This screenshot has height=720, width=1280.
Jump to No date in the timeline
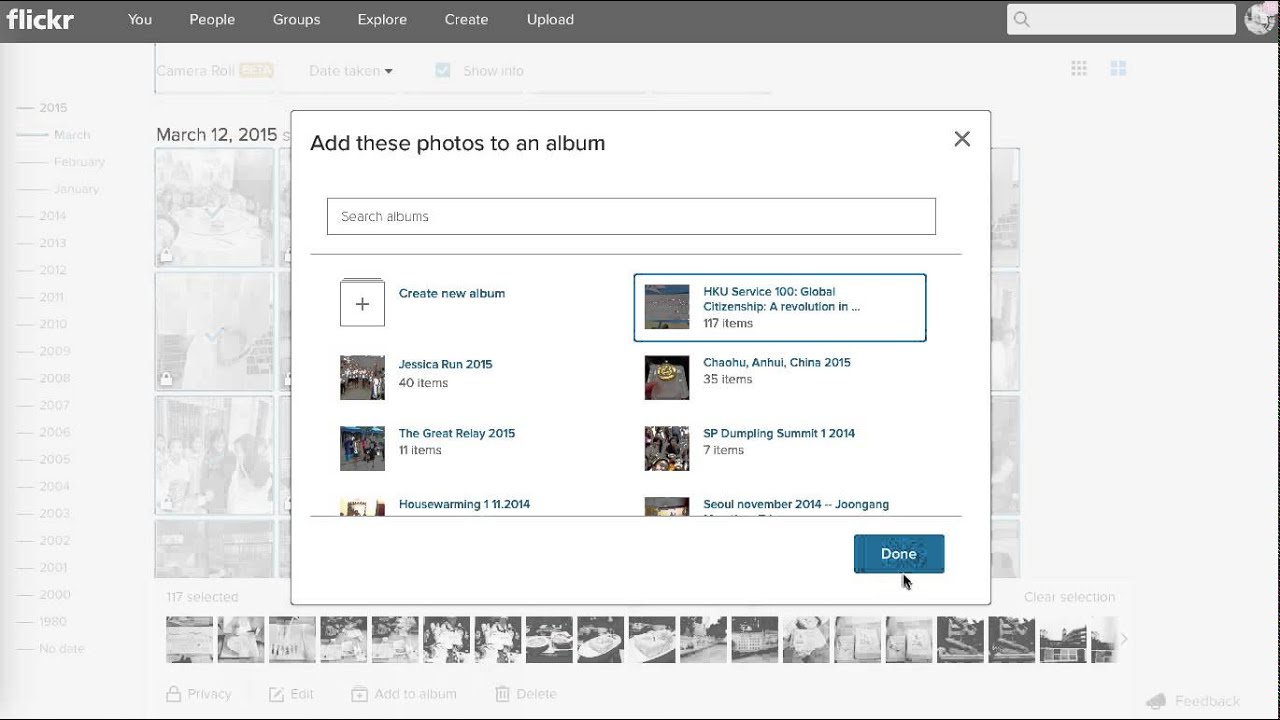(x=62, y=648)
